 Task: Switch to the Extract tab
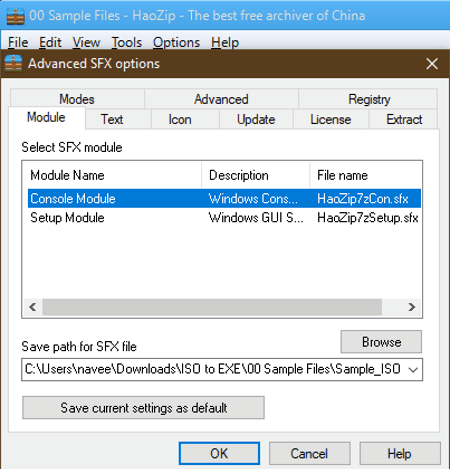click(403, 119)
